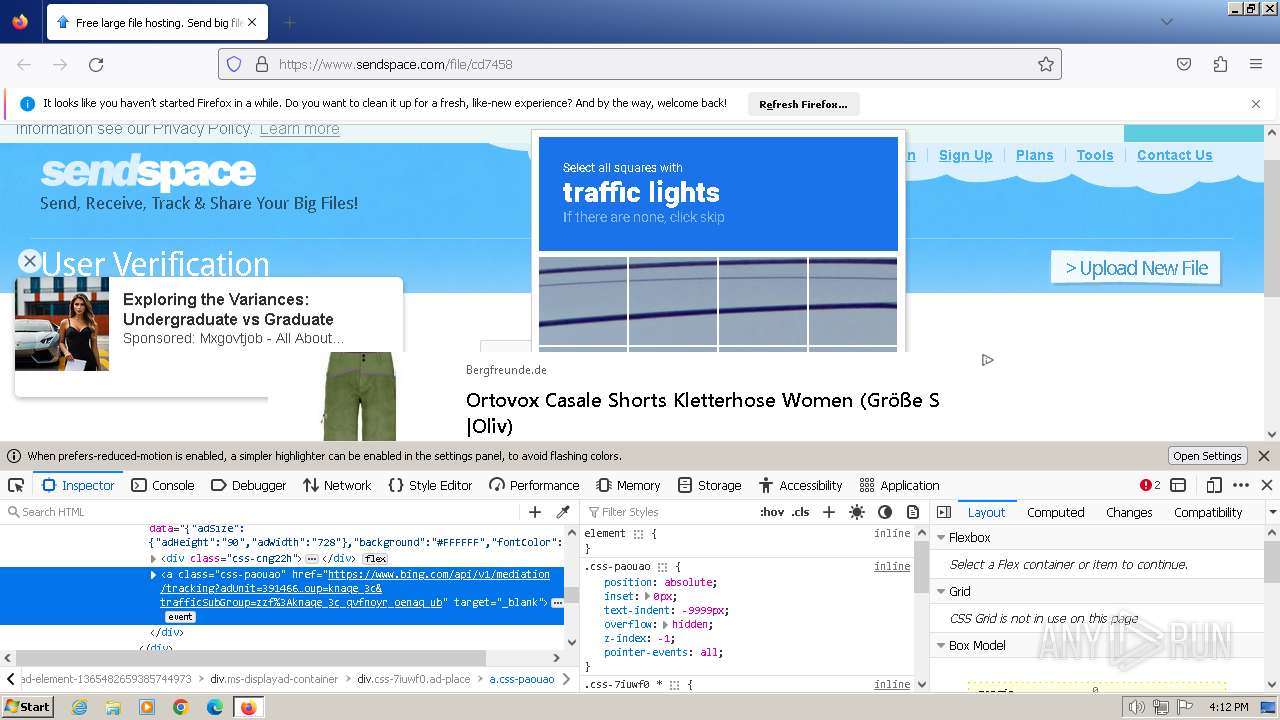
Task: Select the Compatibility sidebar tab
Action: point(1208,512)
